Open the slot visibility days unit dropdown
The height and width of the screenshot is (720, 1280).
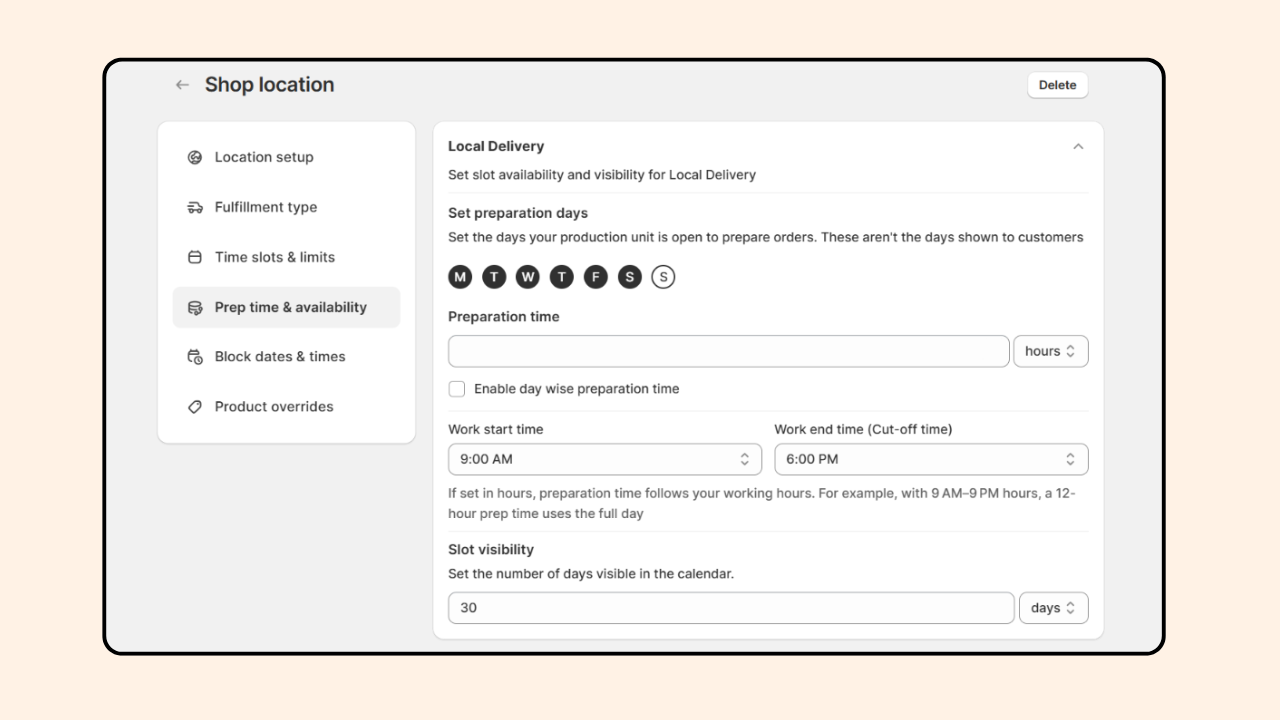point(1054,608)
